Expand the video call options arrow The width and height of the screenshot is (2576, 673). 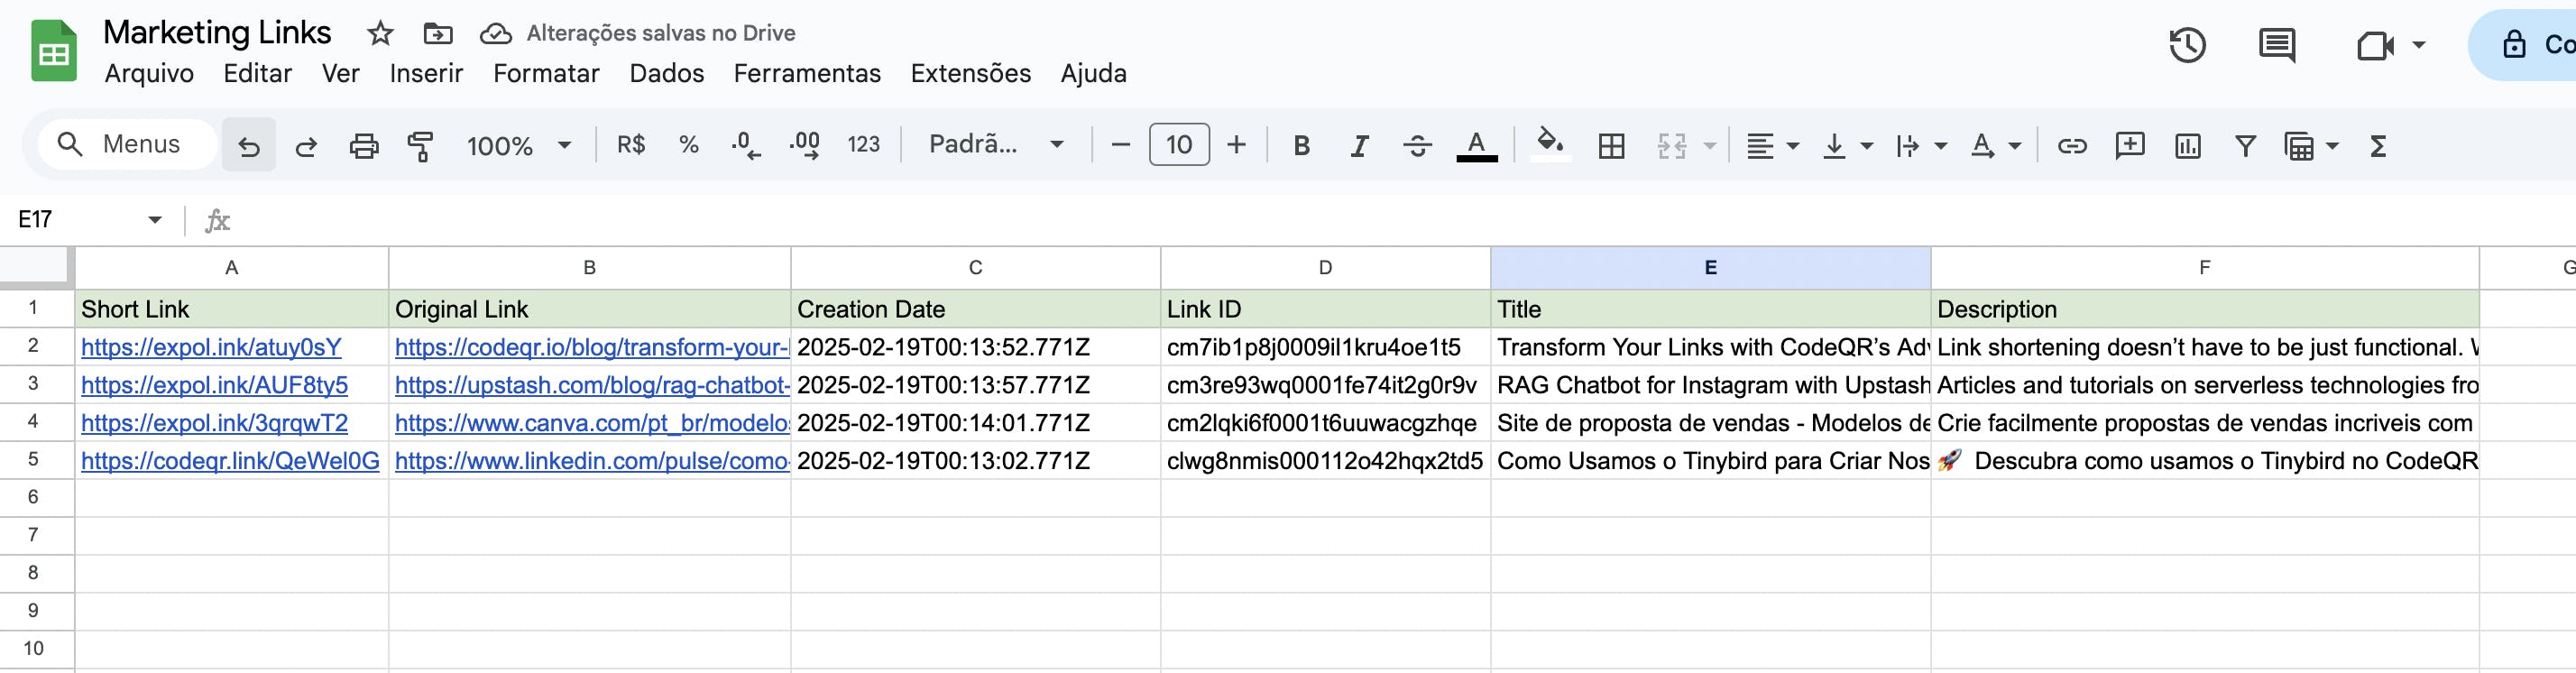point(2418,45)
